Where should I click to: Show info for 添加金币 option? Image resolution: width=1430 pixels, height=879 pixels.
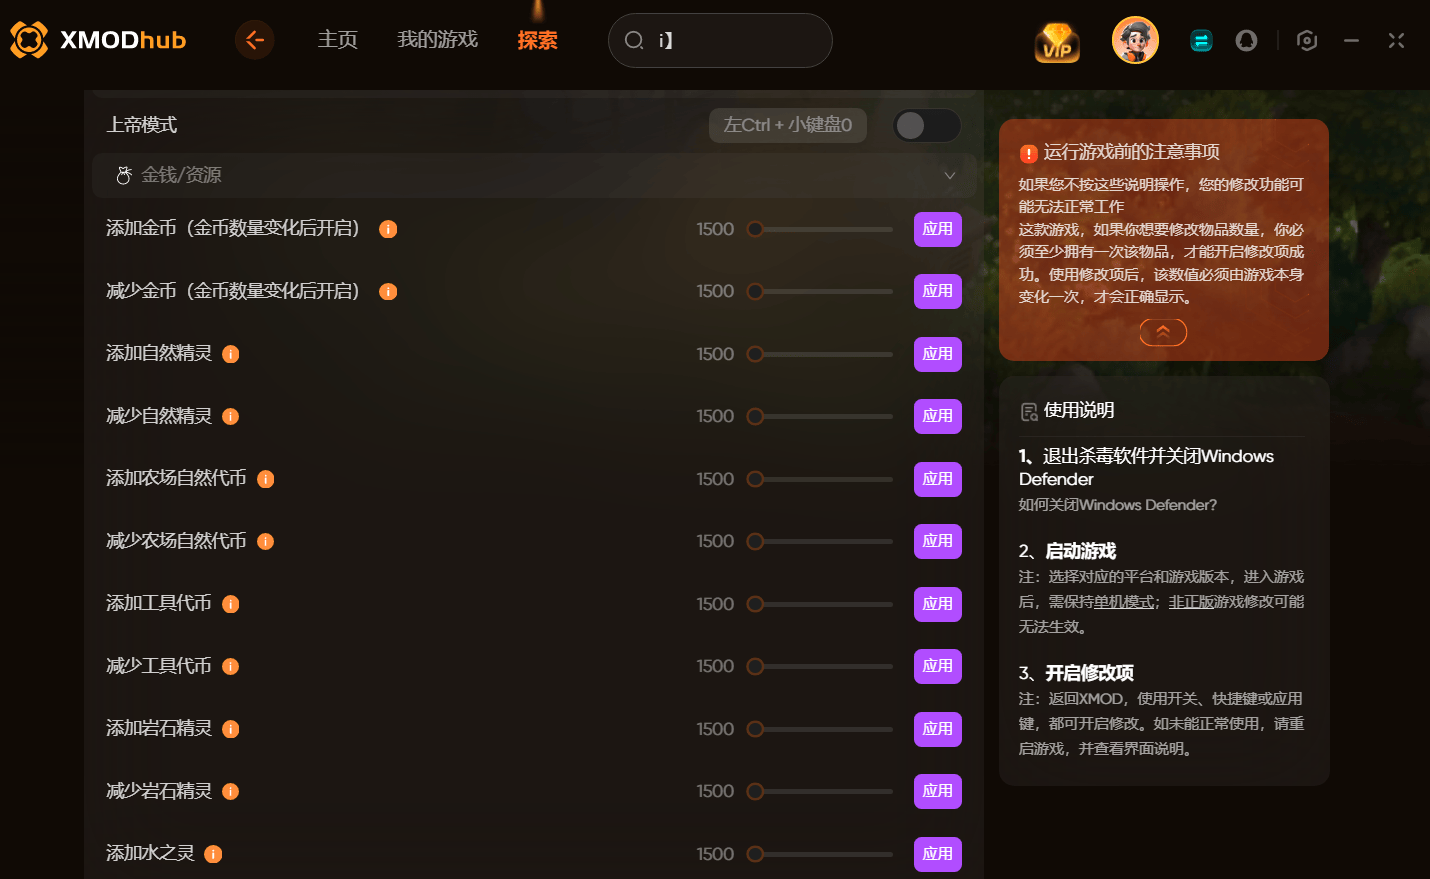point(388,229)
